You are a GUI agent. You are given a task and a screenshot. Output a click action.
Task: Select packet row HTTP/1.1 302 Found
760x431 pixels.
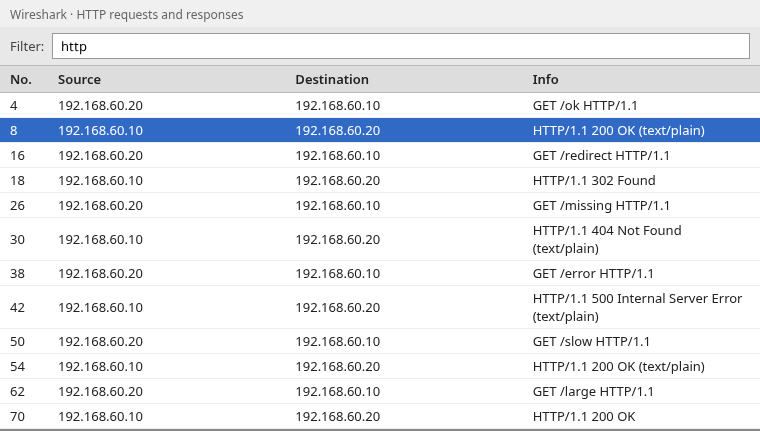tap(380, 180)
